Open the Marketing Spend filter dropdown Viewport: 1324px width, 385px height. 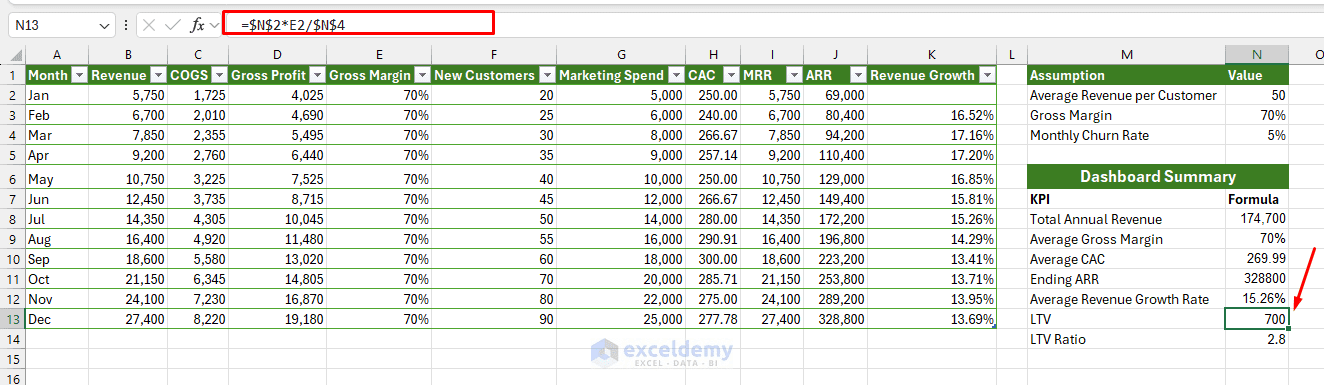675,75
